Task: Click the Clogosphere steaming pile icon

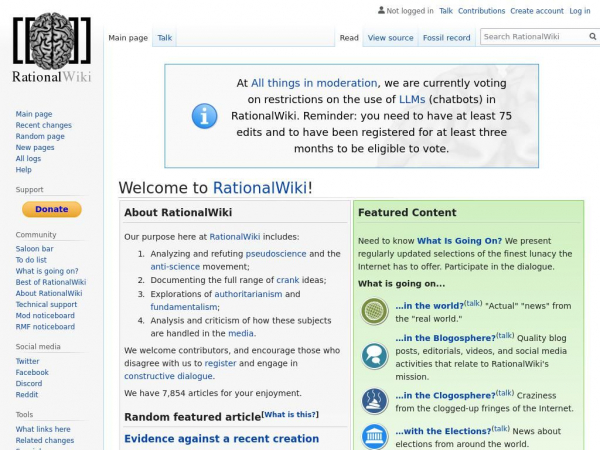Action: click(x=374, y=401)
